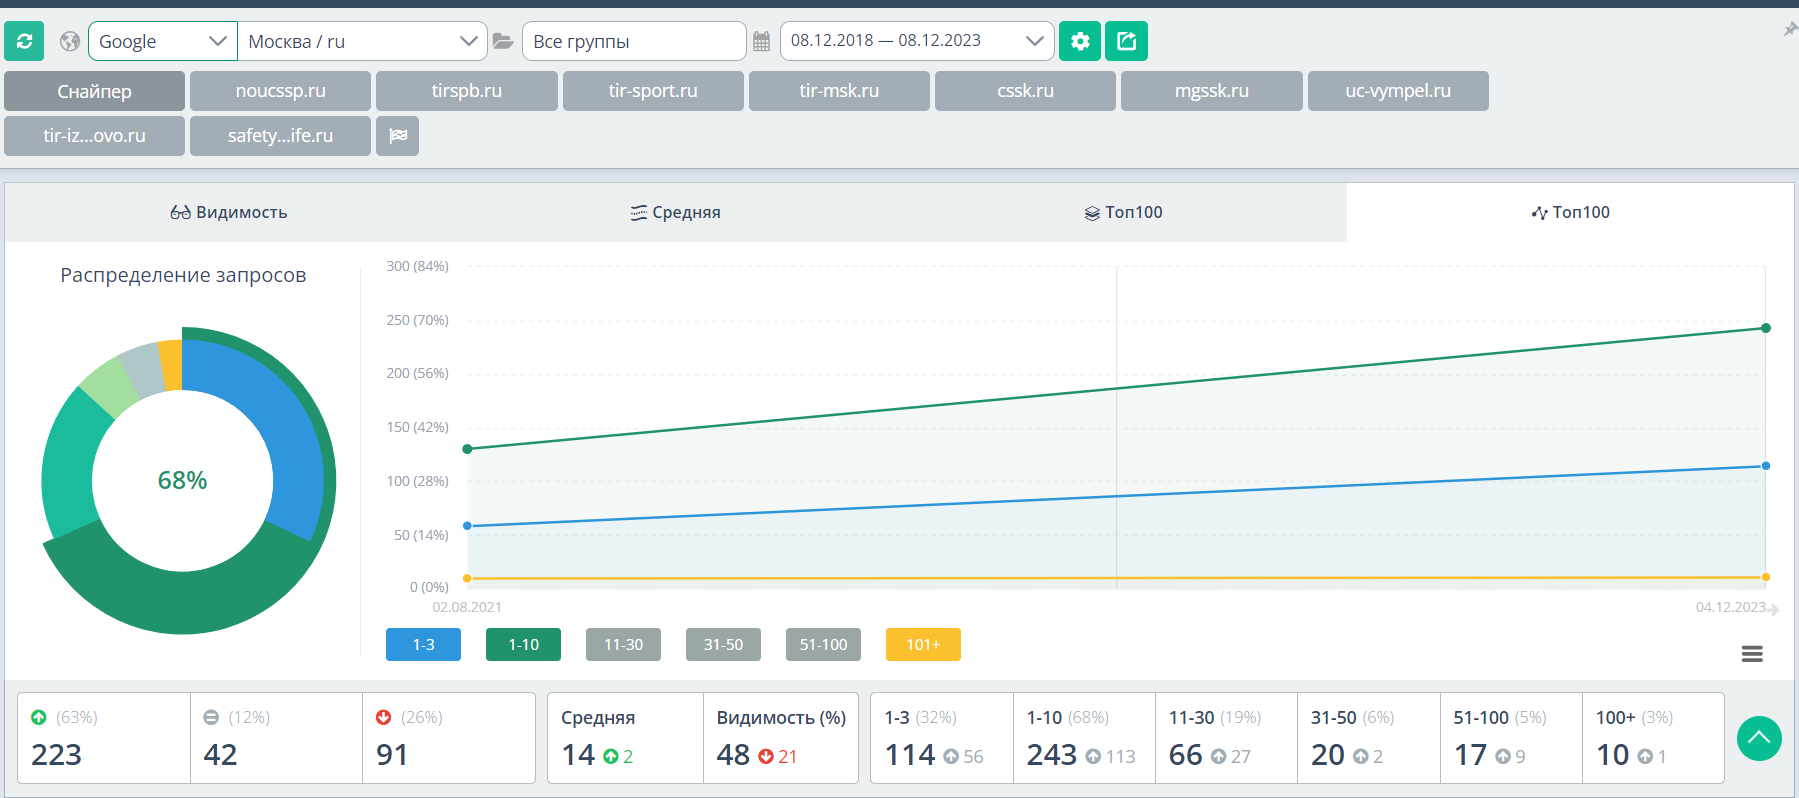Click the globe icon beside the search engine selector
1799x798 pixels.
pos(70,41)
